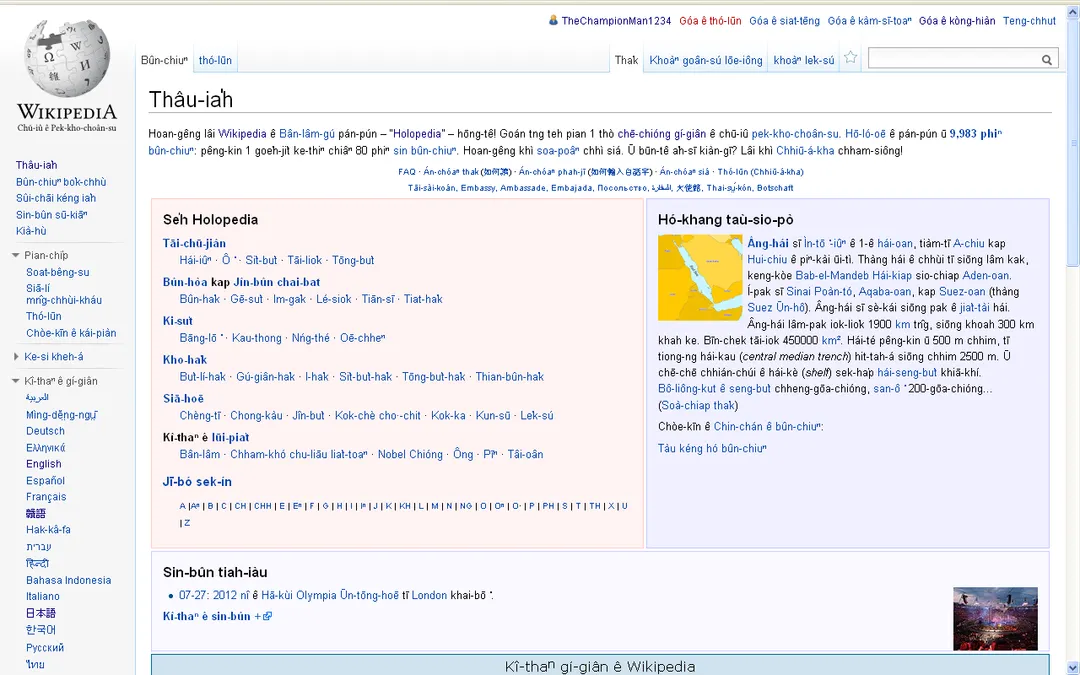Open Nobel Chióng link
This screenshot has width=1080, height=675.
(x=410, y=455)
